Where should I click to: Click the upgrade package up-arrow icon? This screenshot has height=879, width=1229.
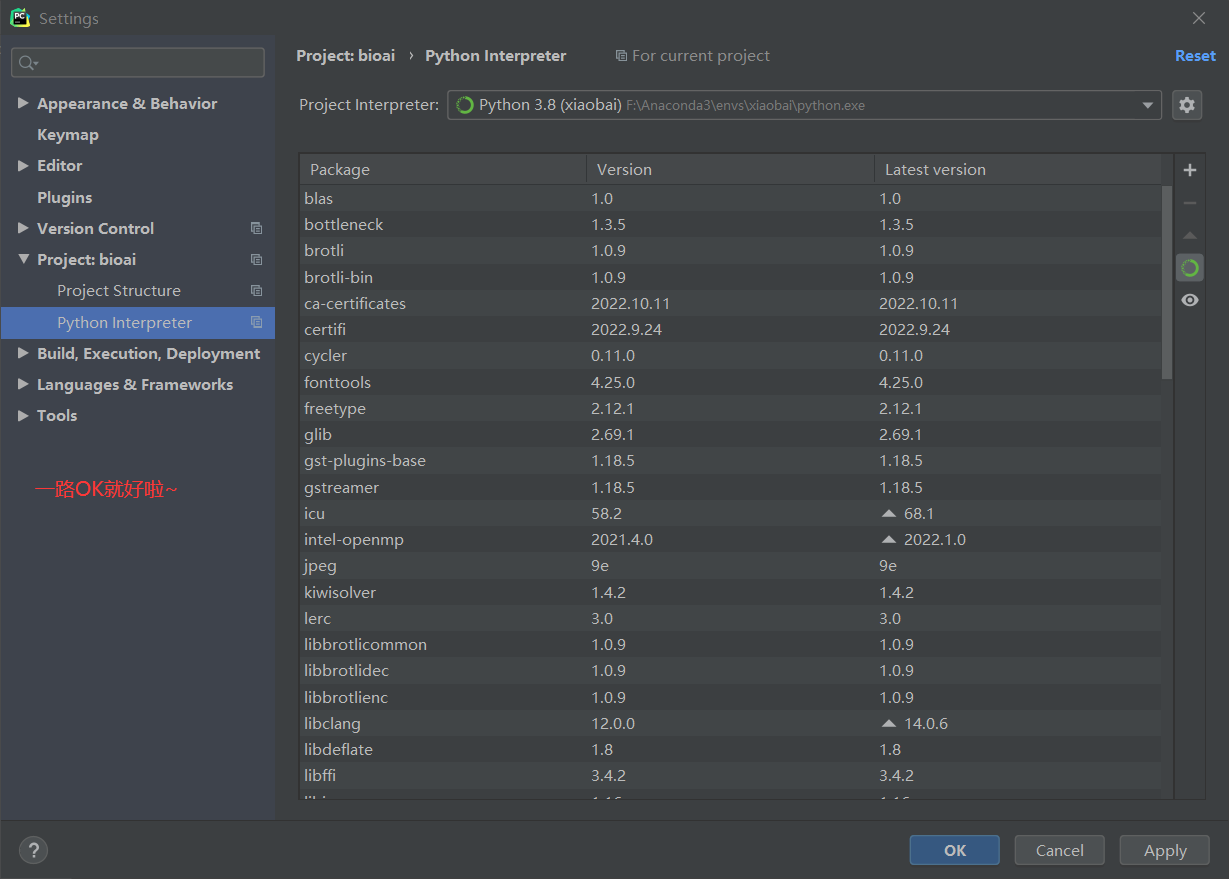coord(1189,236)
